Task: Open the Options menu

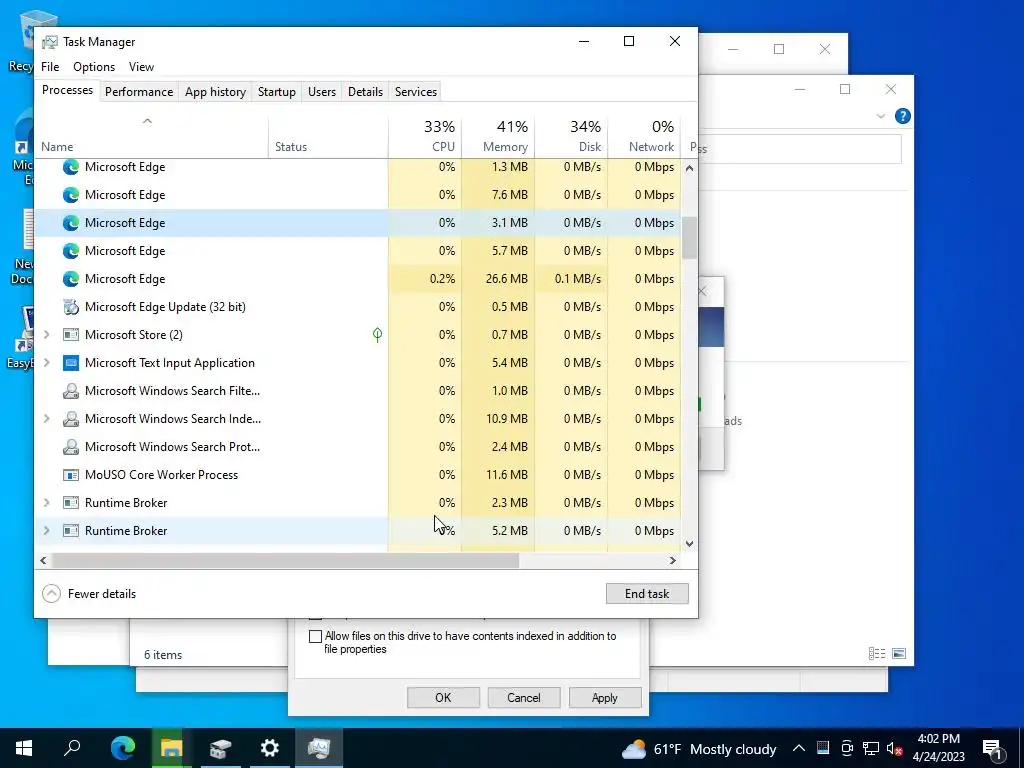Action: [94, 67]
